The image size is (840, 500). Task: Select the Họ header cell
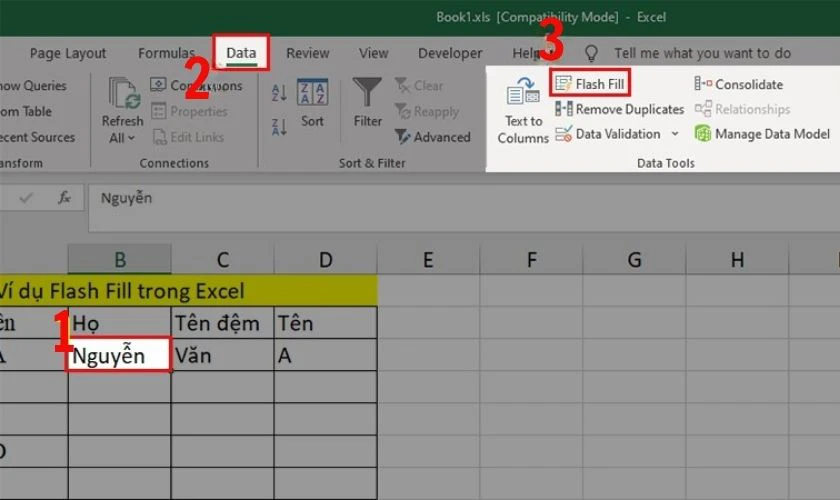(120, 323)
